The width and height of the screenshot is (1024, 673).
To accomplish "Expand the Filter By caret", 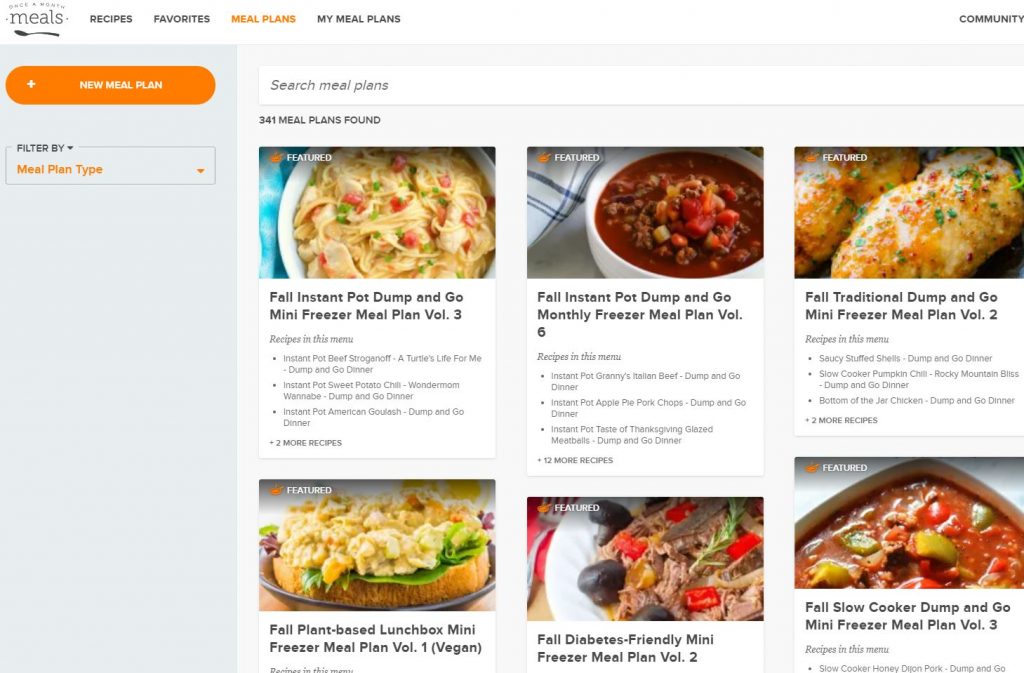I will (x=71, y=148).
